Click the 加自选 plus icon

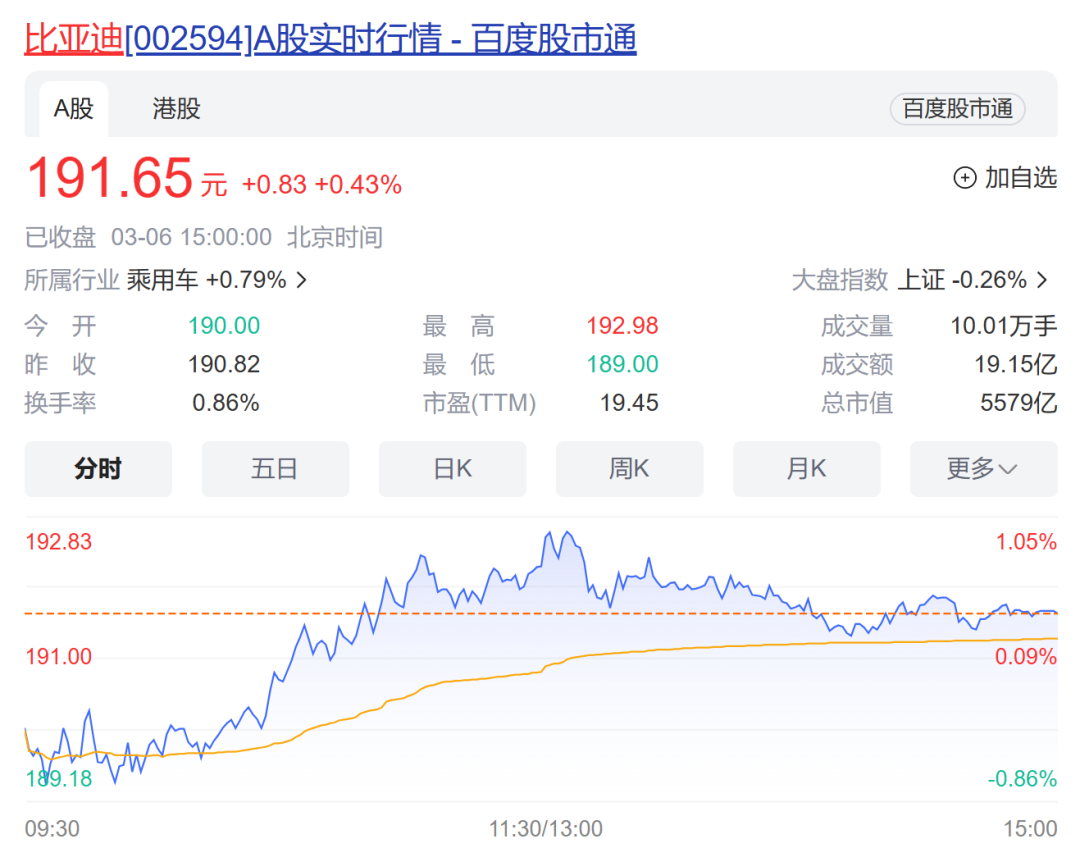point(963,177)
